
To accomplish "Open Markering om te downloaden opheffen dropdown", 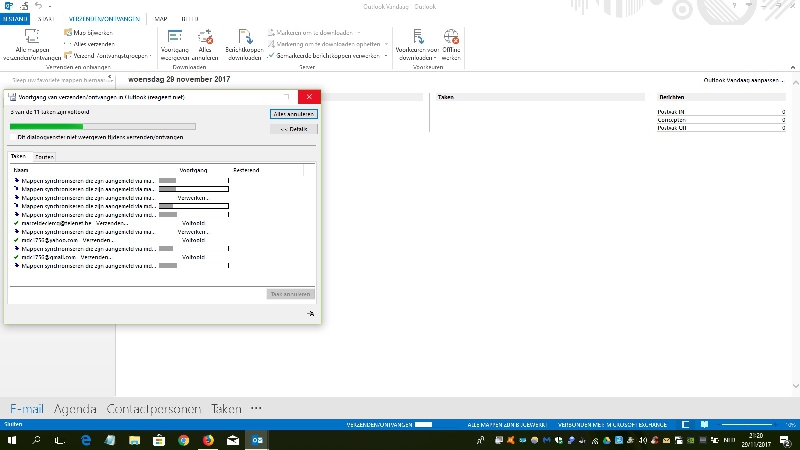I will 328,44.
